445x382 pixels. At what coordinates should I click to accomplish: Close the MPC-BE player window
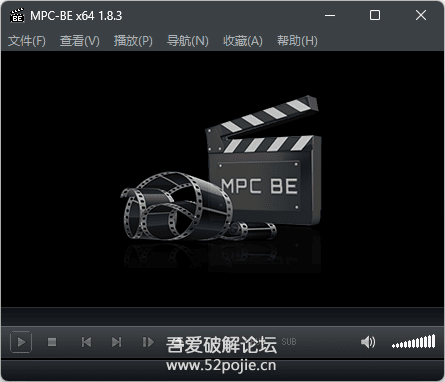point(421,15)
